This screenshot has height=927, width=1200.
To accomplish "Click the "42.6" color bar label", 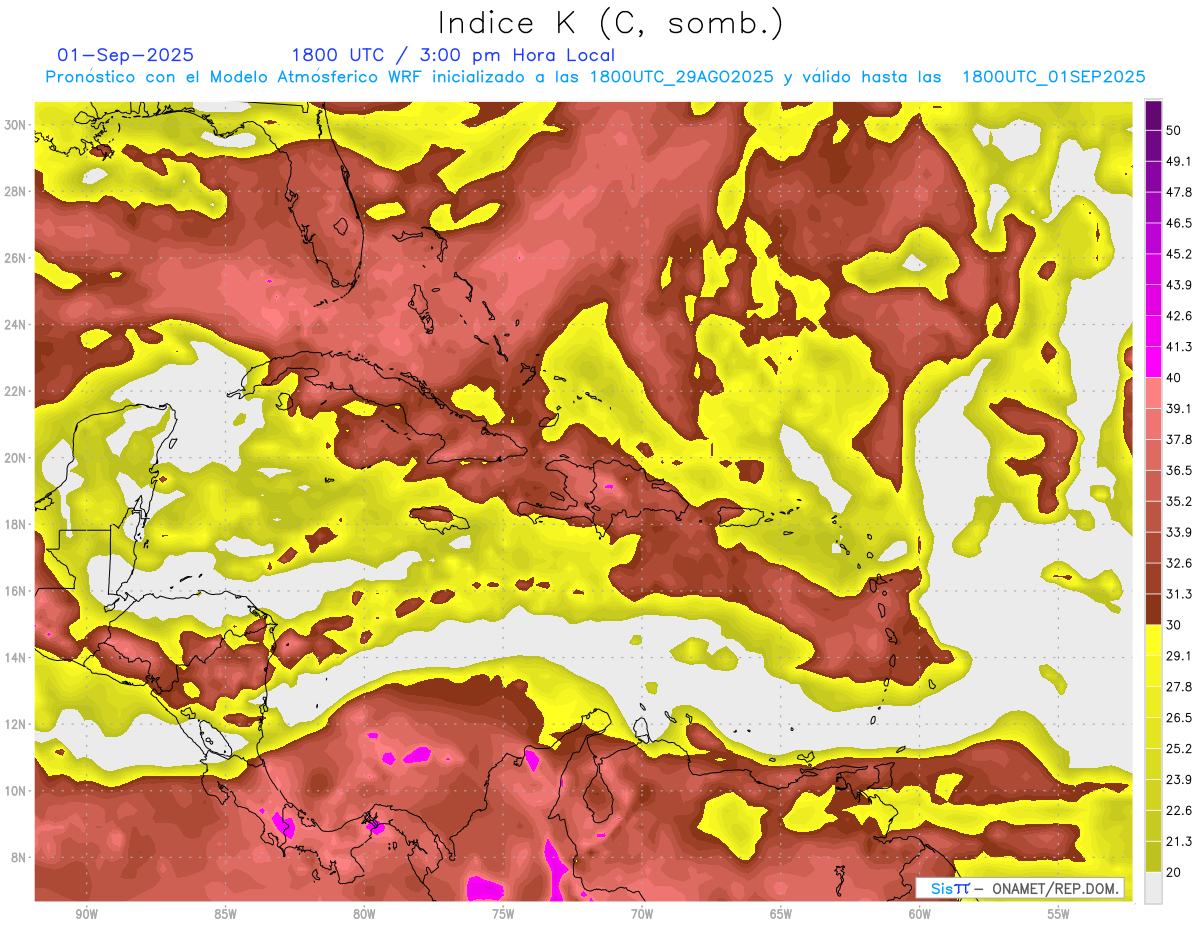I will (1178, 316).
